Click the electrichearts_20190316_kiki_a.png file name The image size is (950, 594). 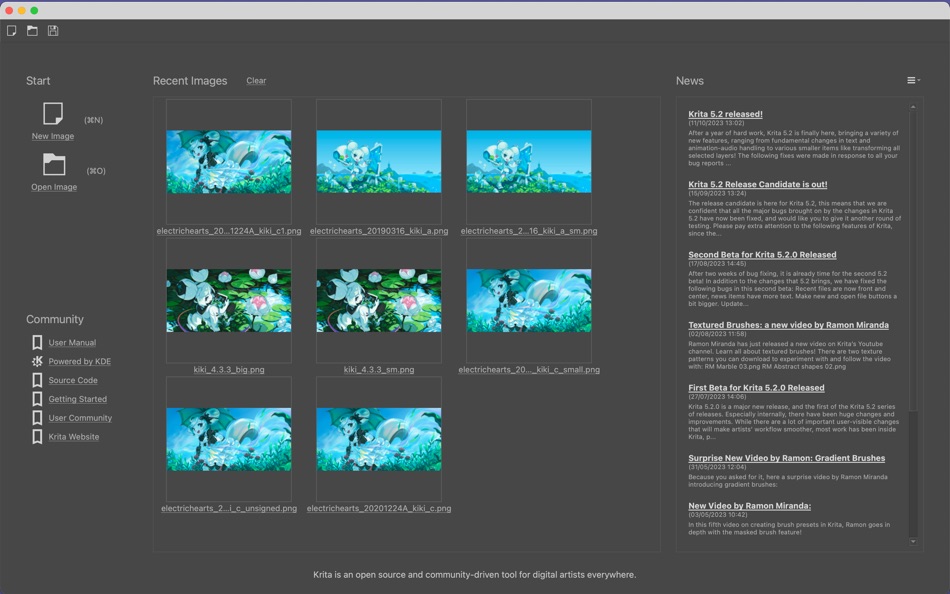tap(379, 231)
